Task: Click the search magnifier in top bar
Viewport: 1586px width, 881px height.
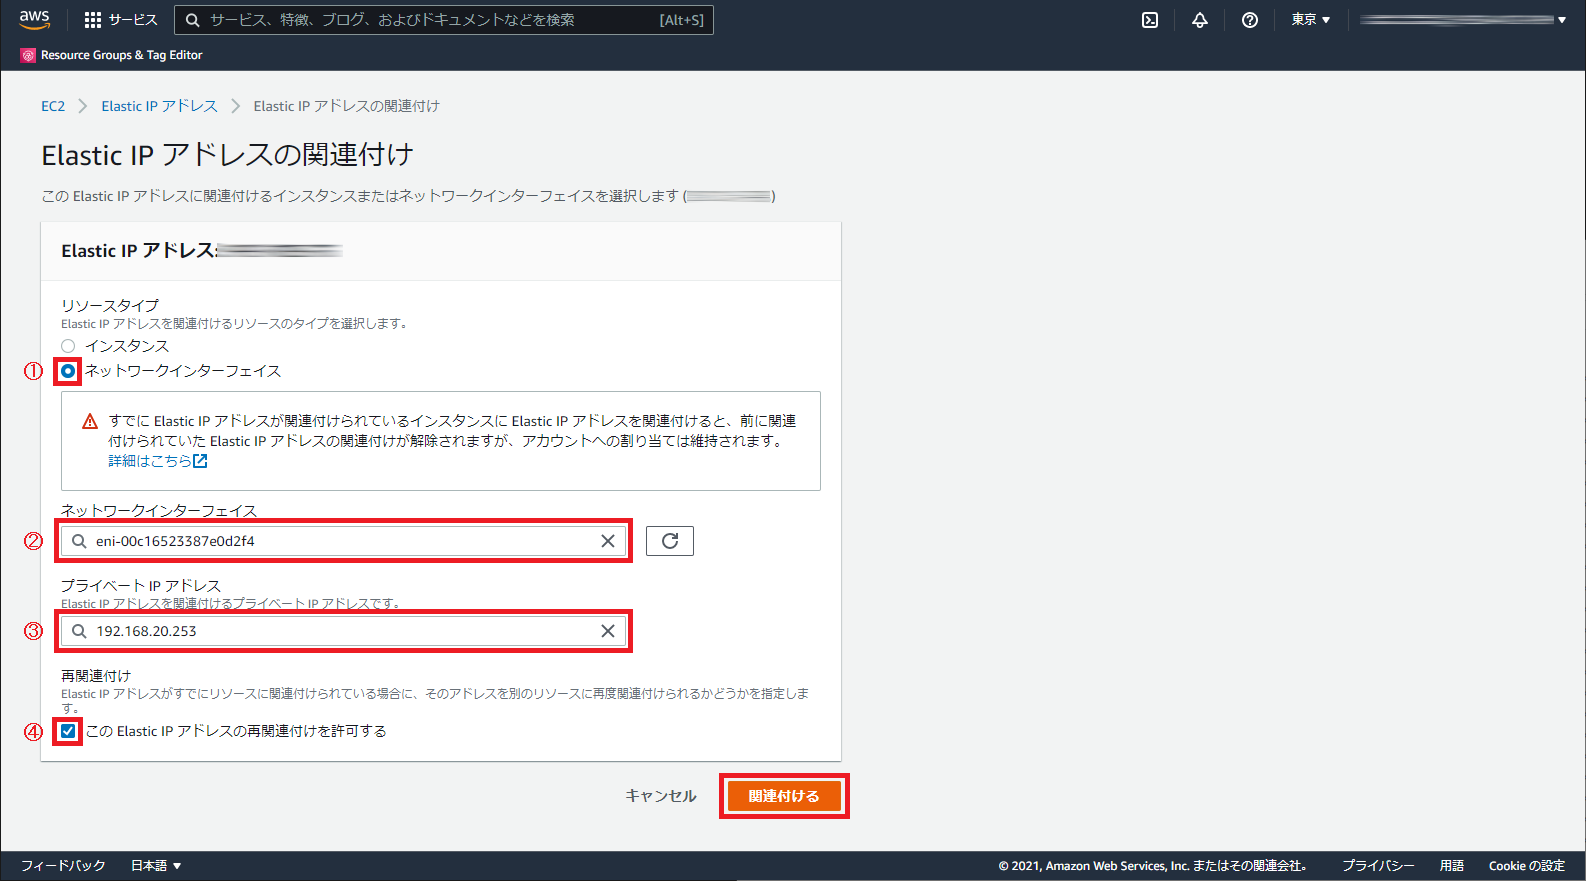Action: click(x=193, y=20)
